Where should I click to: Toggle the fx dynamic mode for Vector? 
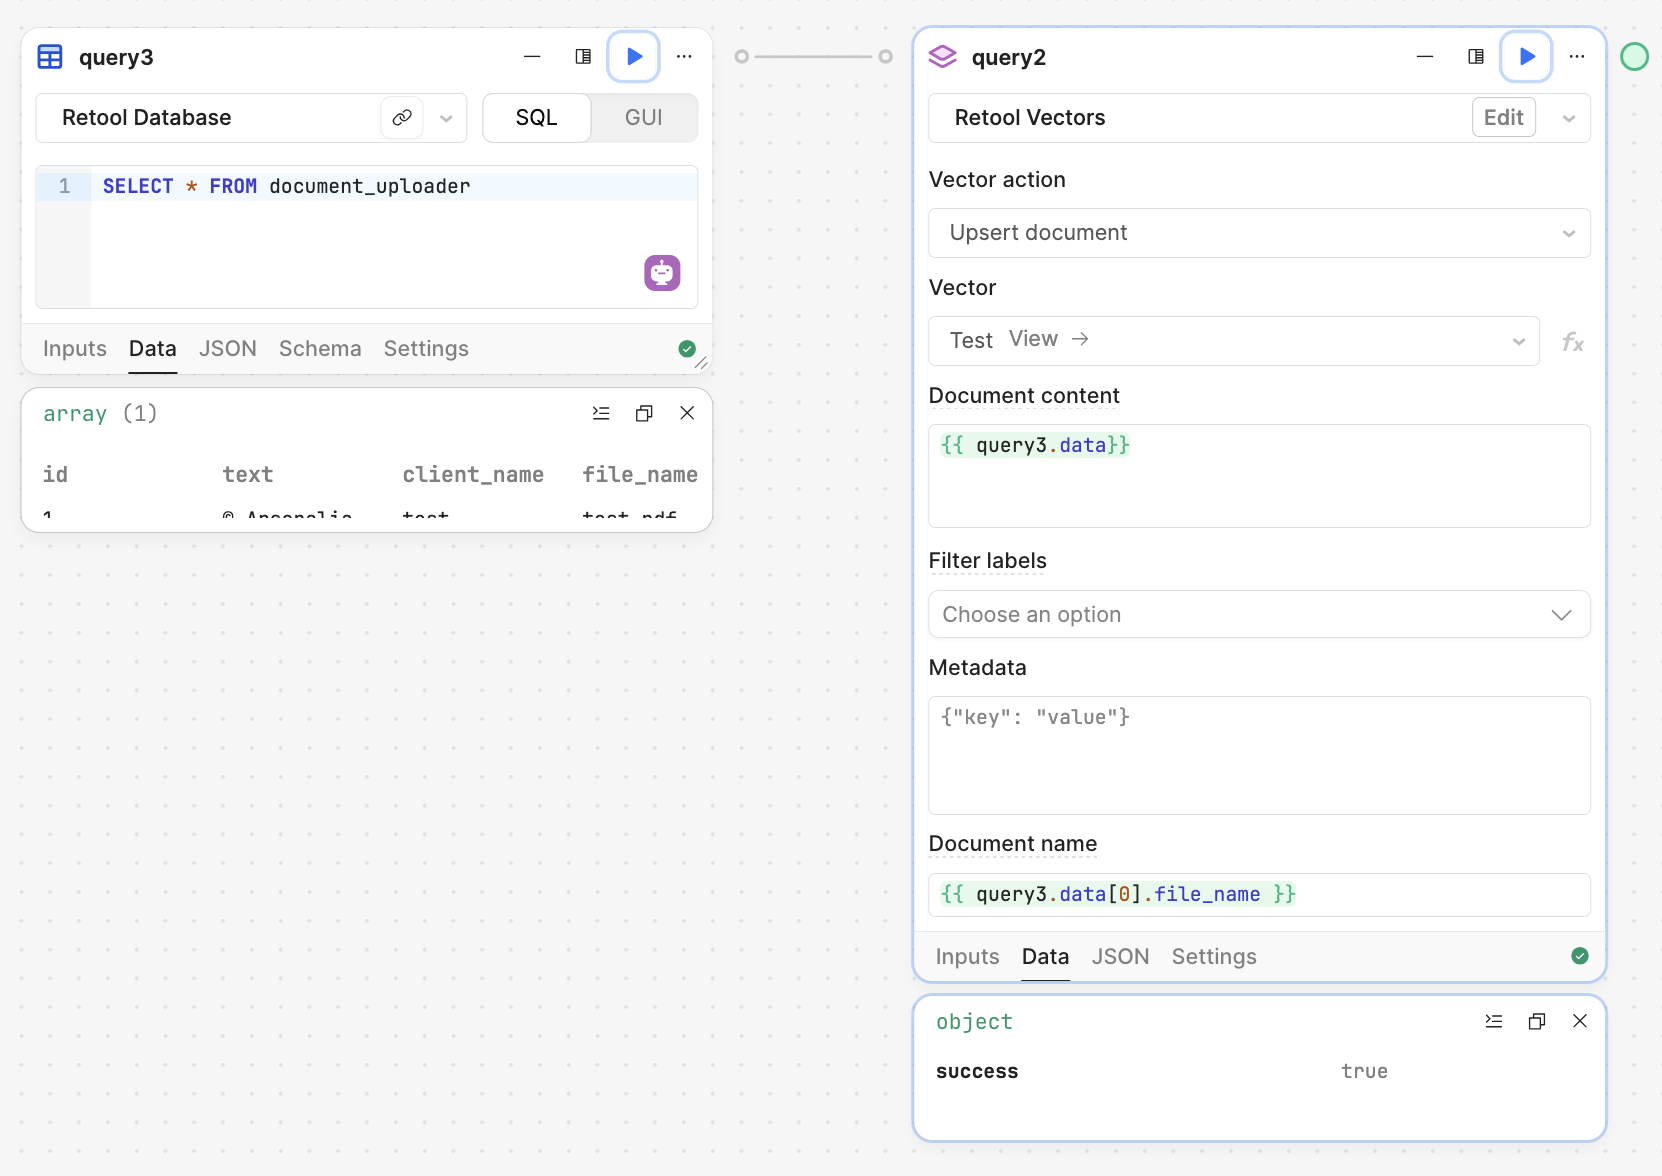click(1573, 342)
